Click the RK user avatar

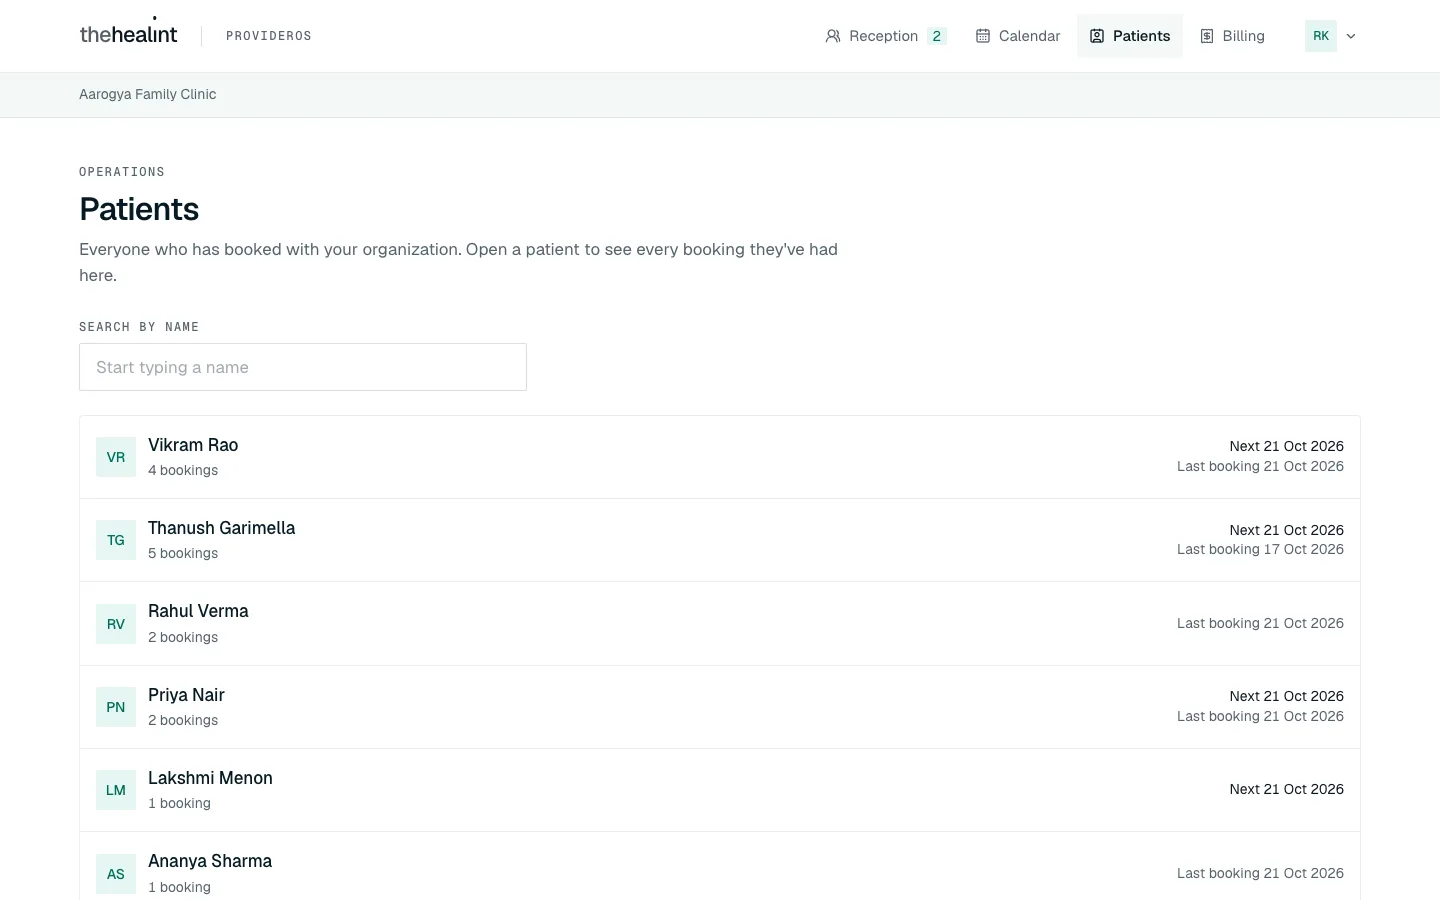(1321, 36)
